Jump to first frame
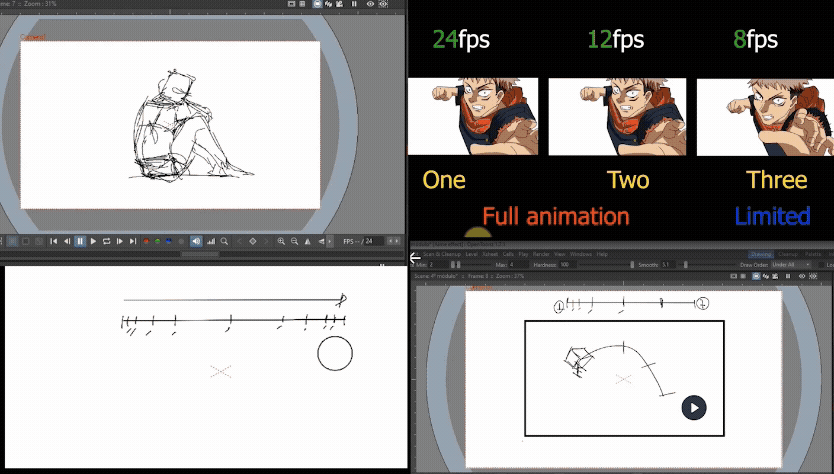834x474 pixels. click(x=53, y=241)
